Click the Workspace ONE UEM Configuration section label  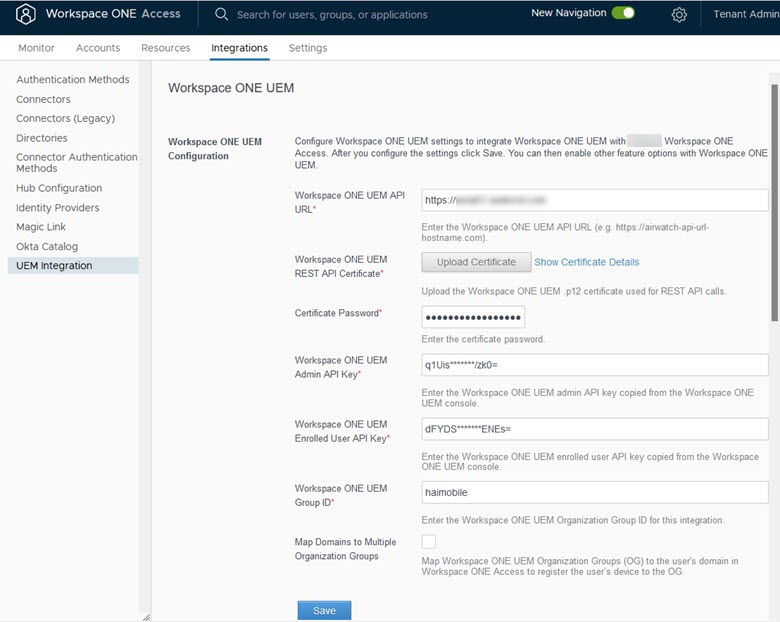pos(215,149)
